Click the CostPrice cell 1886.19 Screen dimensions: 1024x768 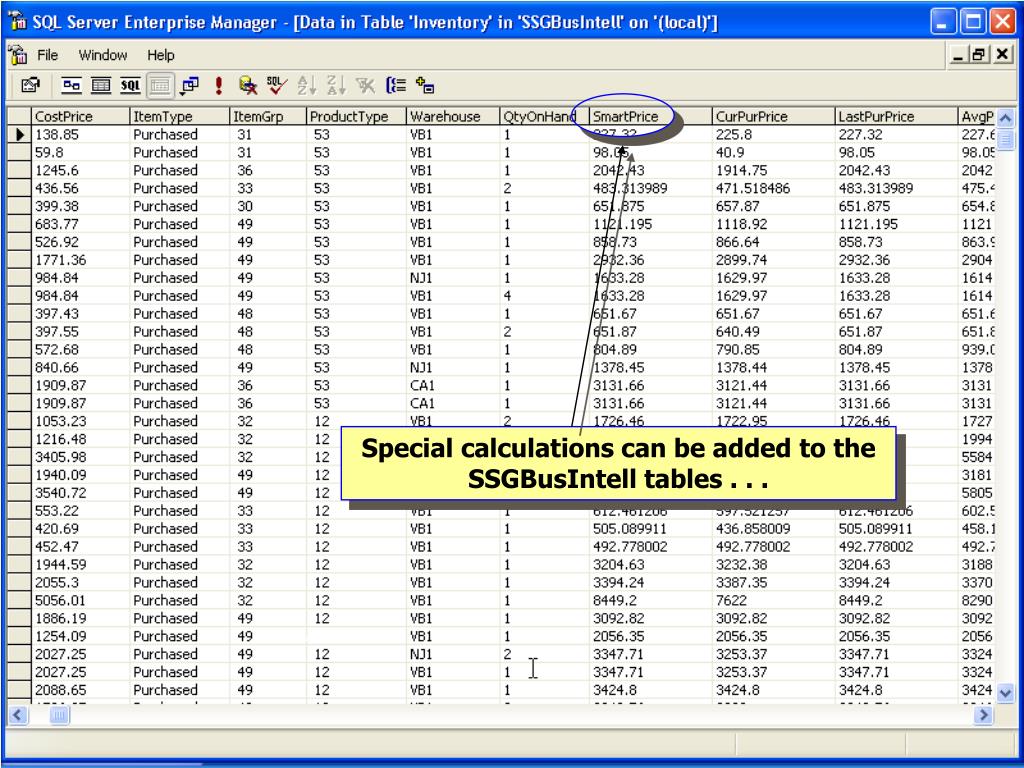(80, 618)
